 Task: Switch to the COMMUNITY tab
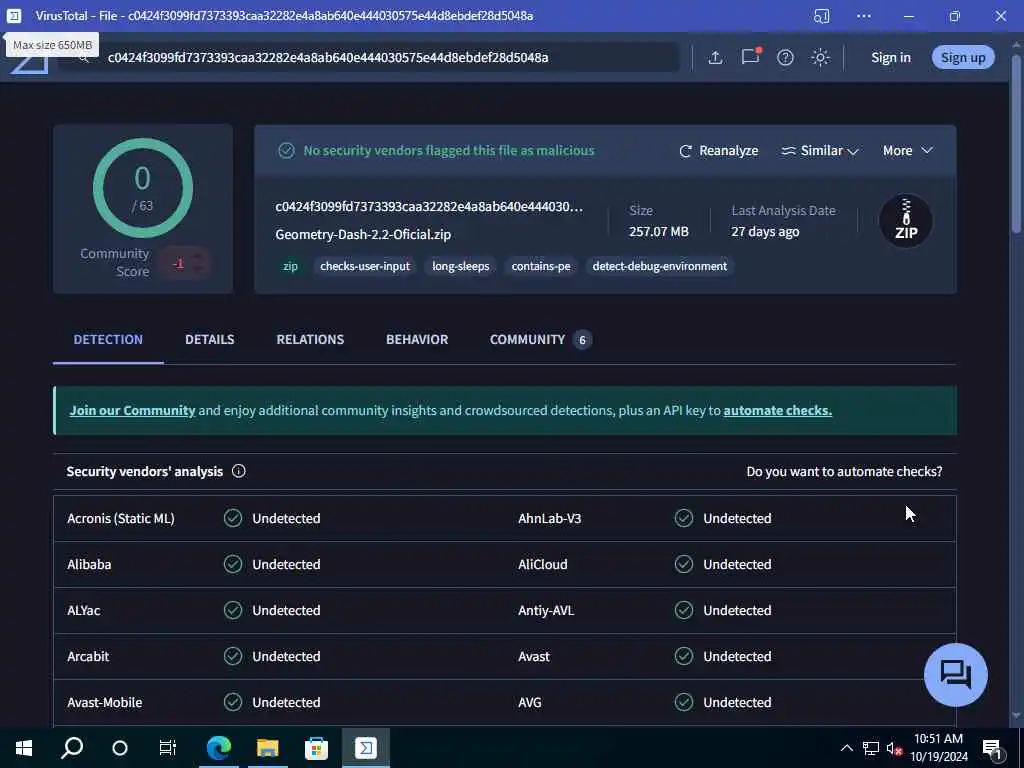[540, 340]
